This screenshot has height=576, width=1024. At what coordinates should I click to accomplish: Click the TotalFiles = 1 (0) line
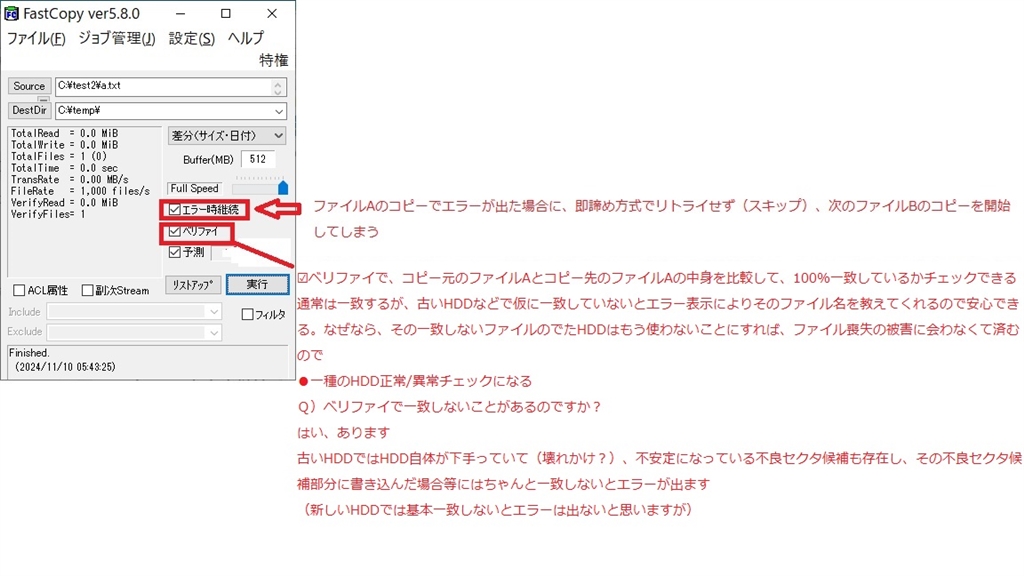[59, 157]
